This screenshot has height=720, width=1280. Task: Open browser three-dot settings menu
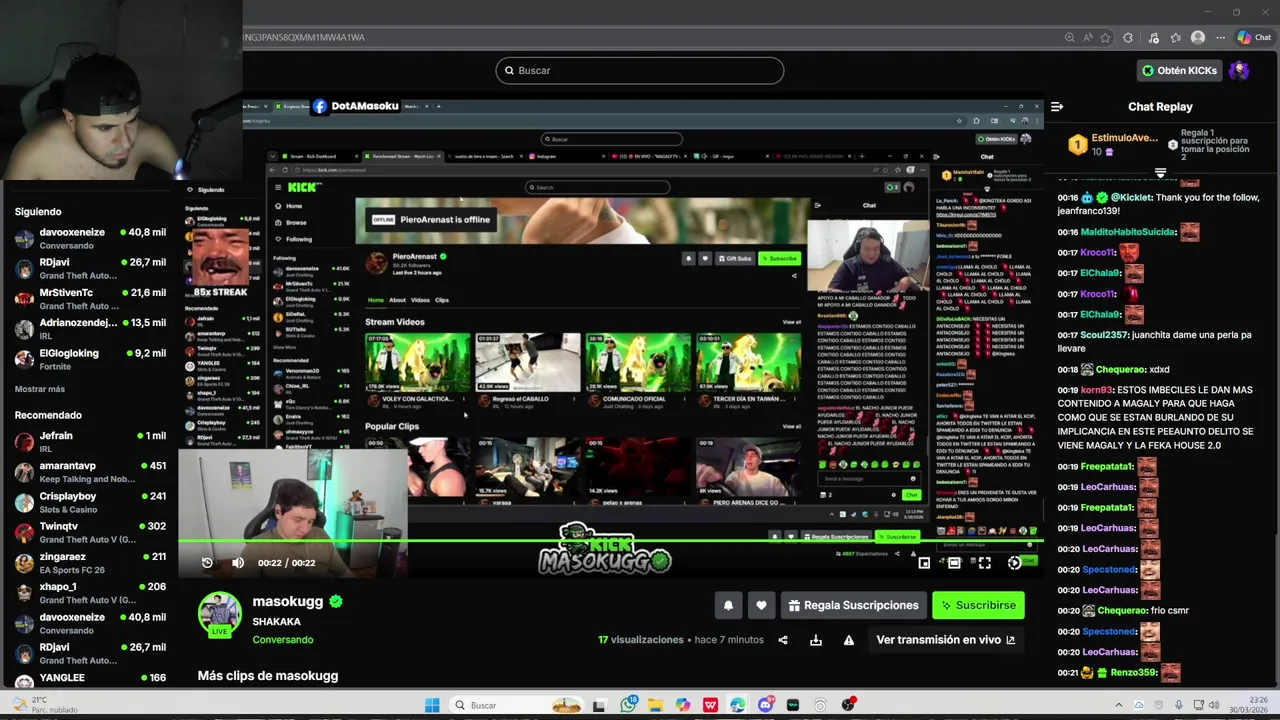(1220, 38)
